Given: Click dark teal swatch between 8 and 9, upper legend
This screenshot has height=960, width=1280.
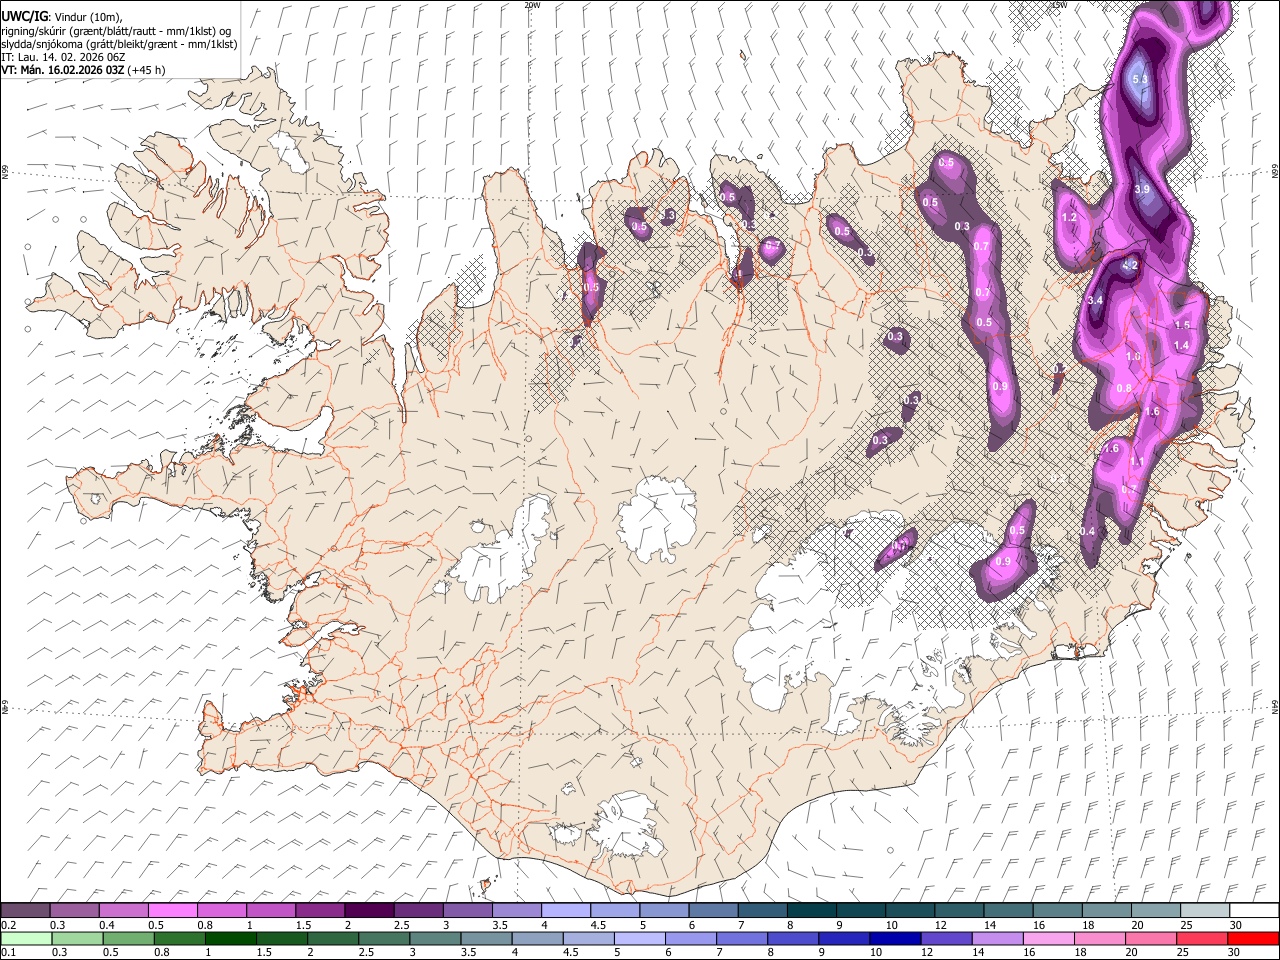Looking at the screenshot, I should [811, 910].
